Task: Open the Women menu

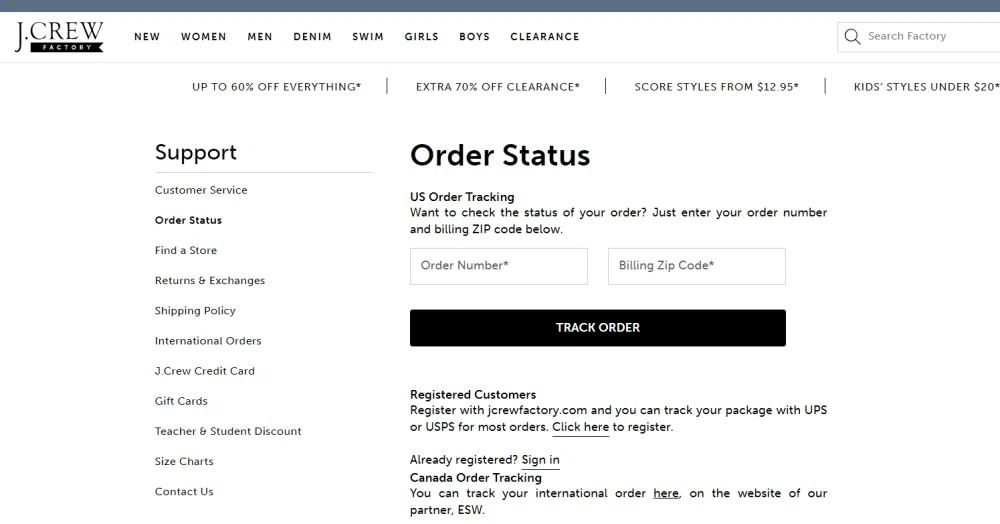Action: click(203, 37)
